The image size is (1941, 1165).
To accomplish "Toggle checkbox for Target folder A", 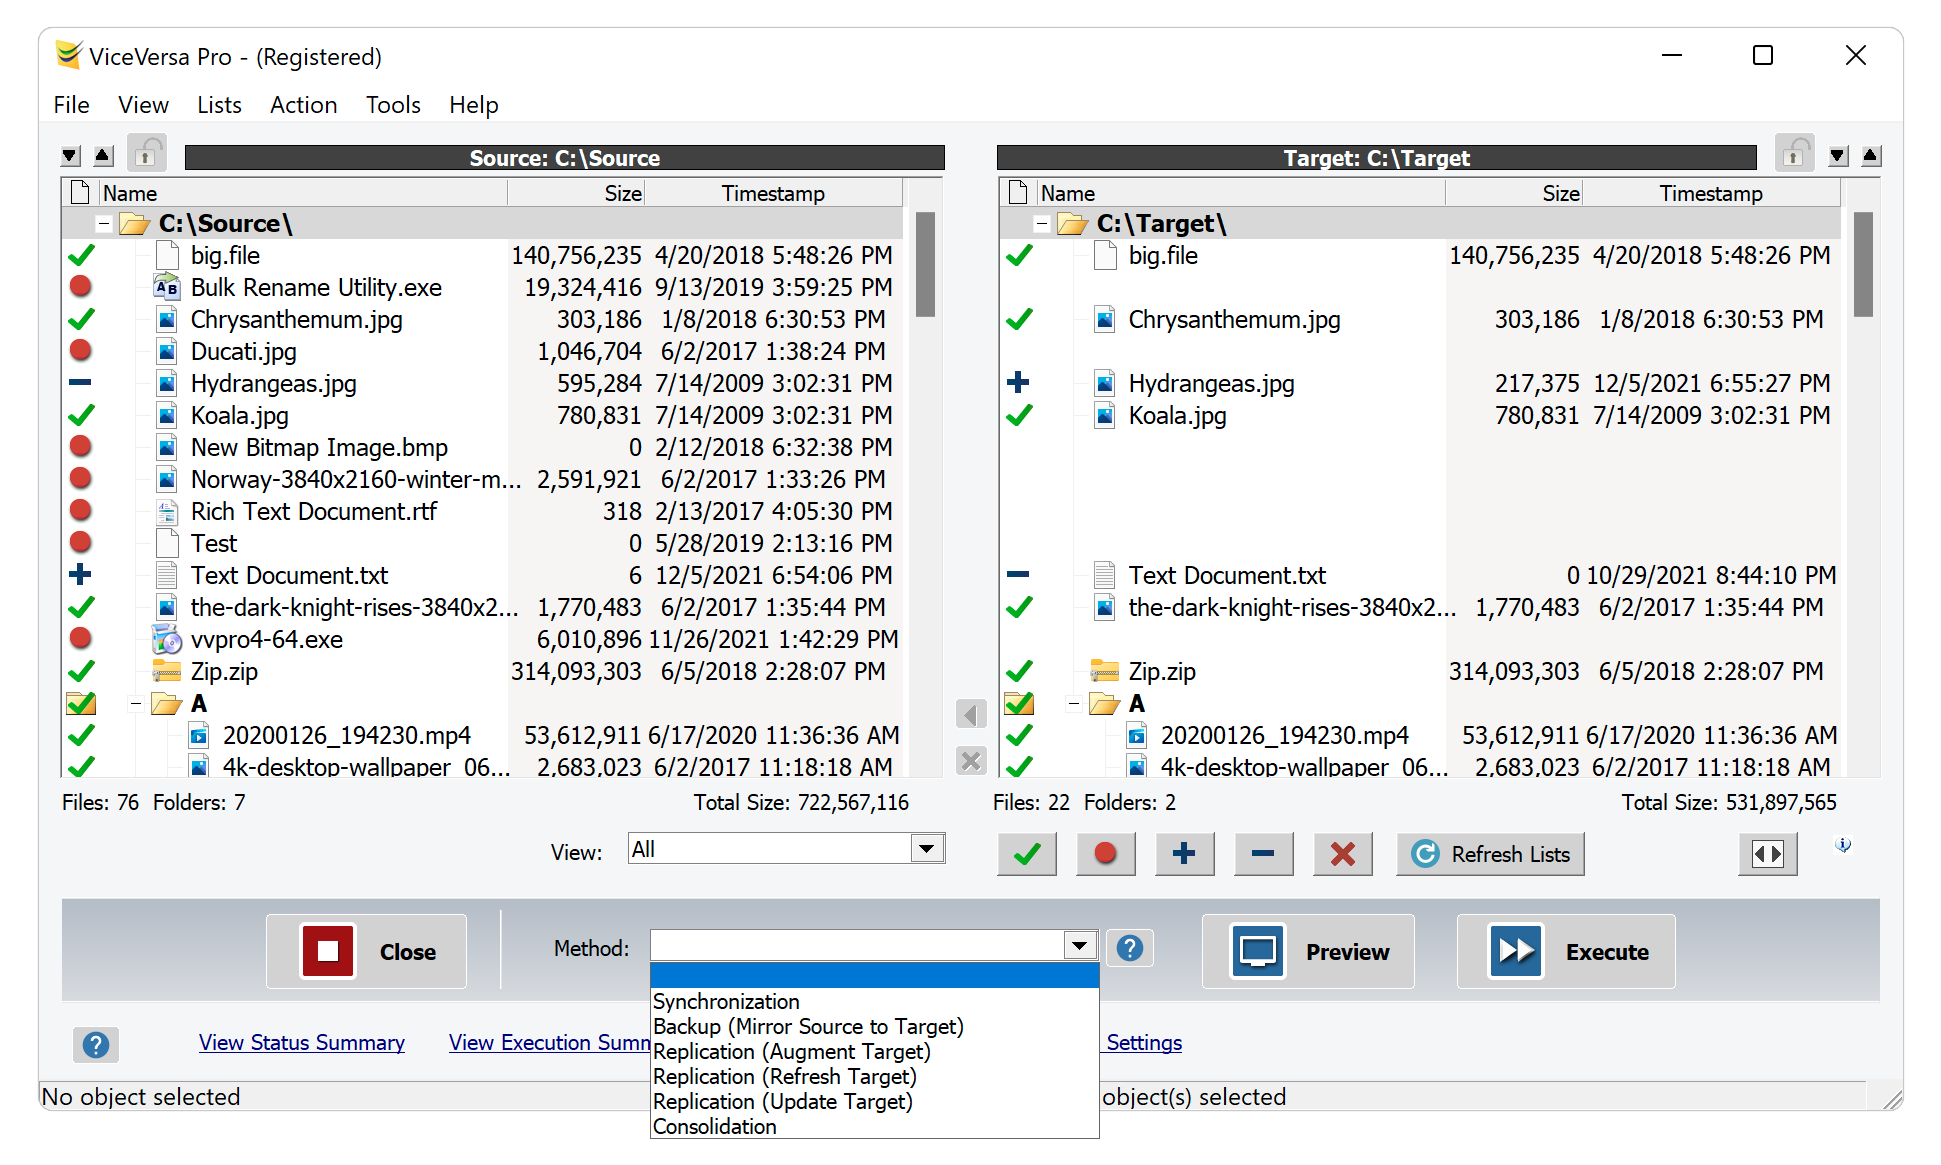I will [x=1019, y=704].
